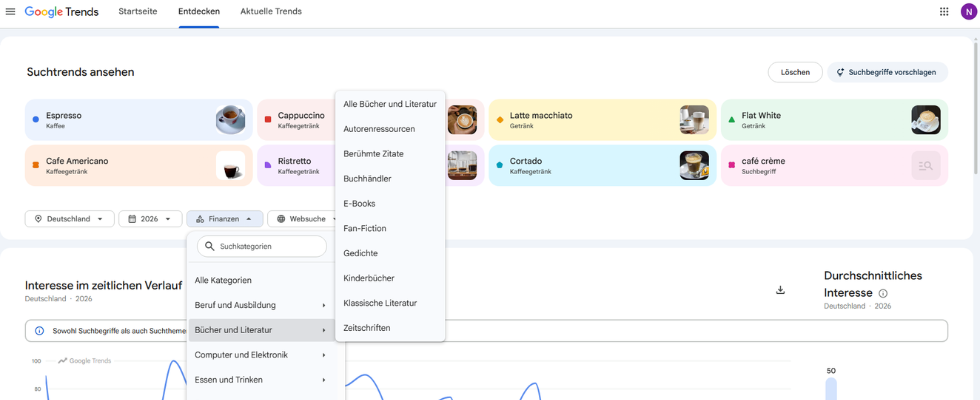Choose E-Books subcategory

[390, 203]
